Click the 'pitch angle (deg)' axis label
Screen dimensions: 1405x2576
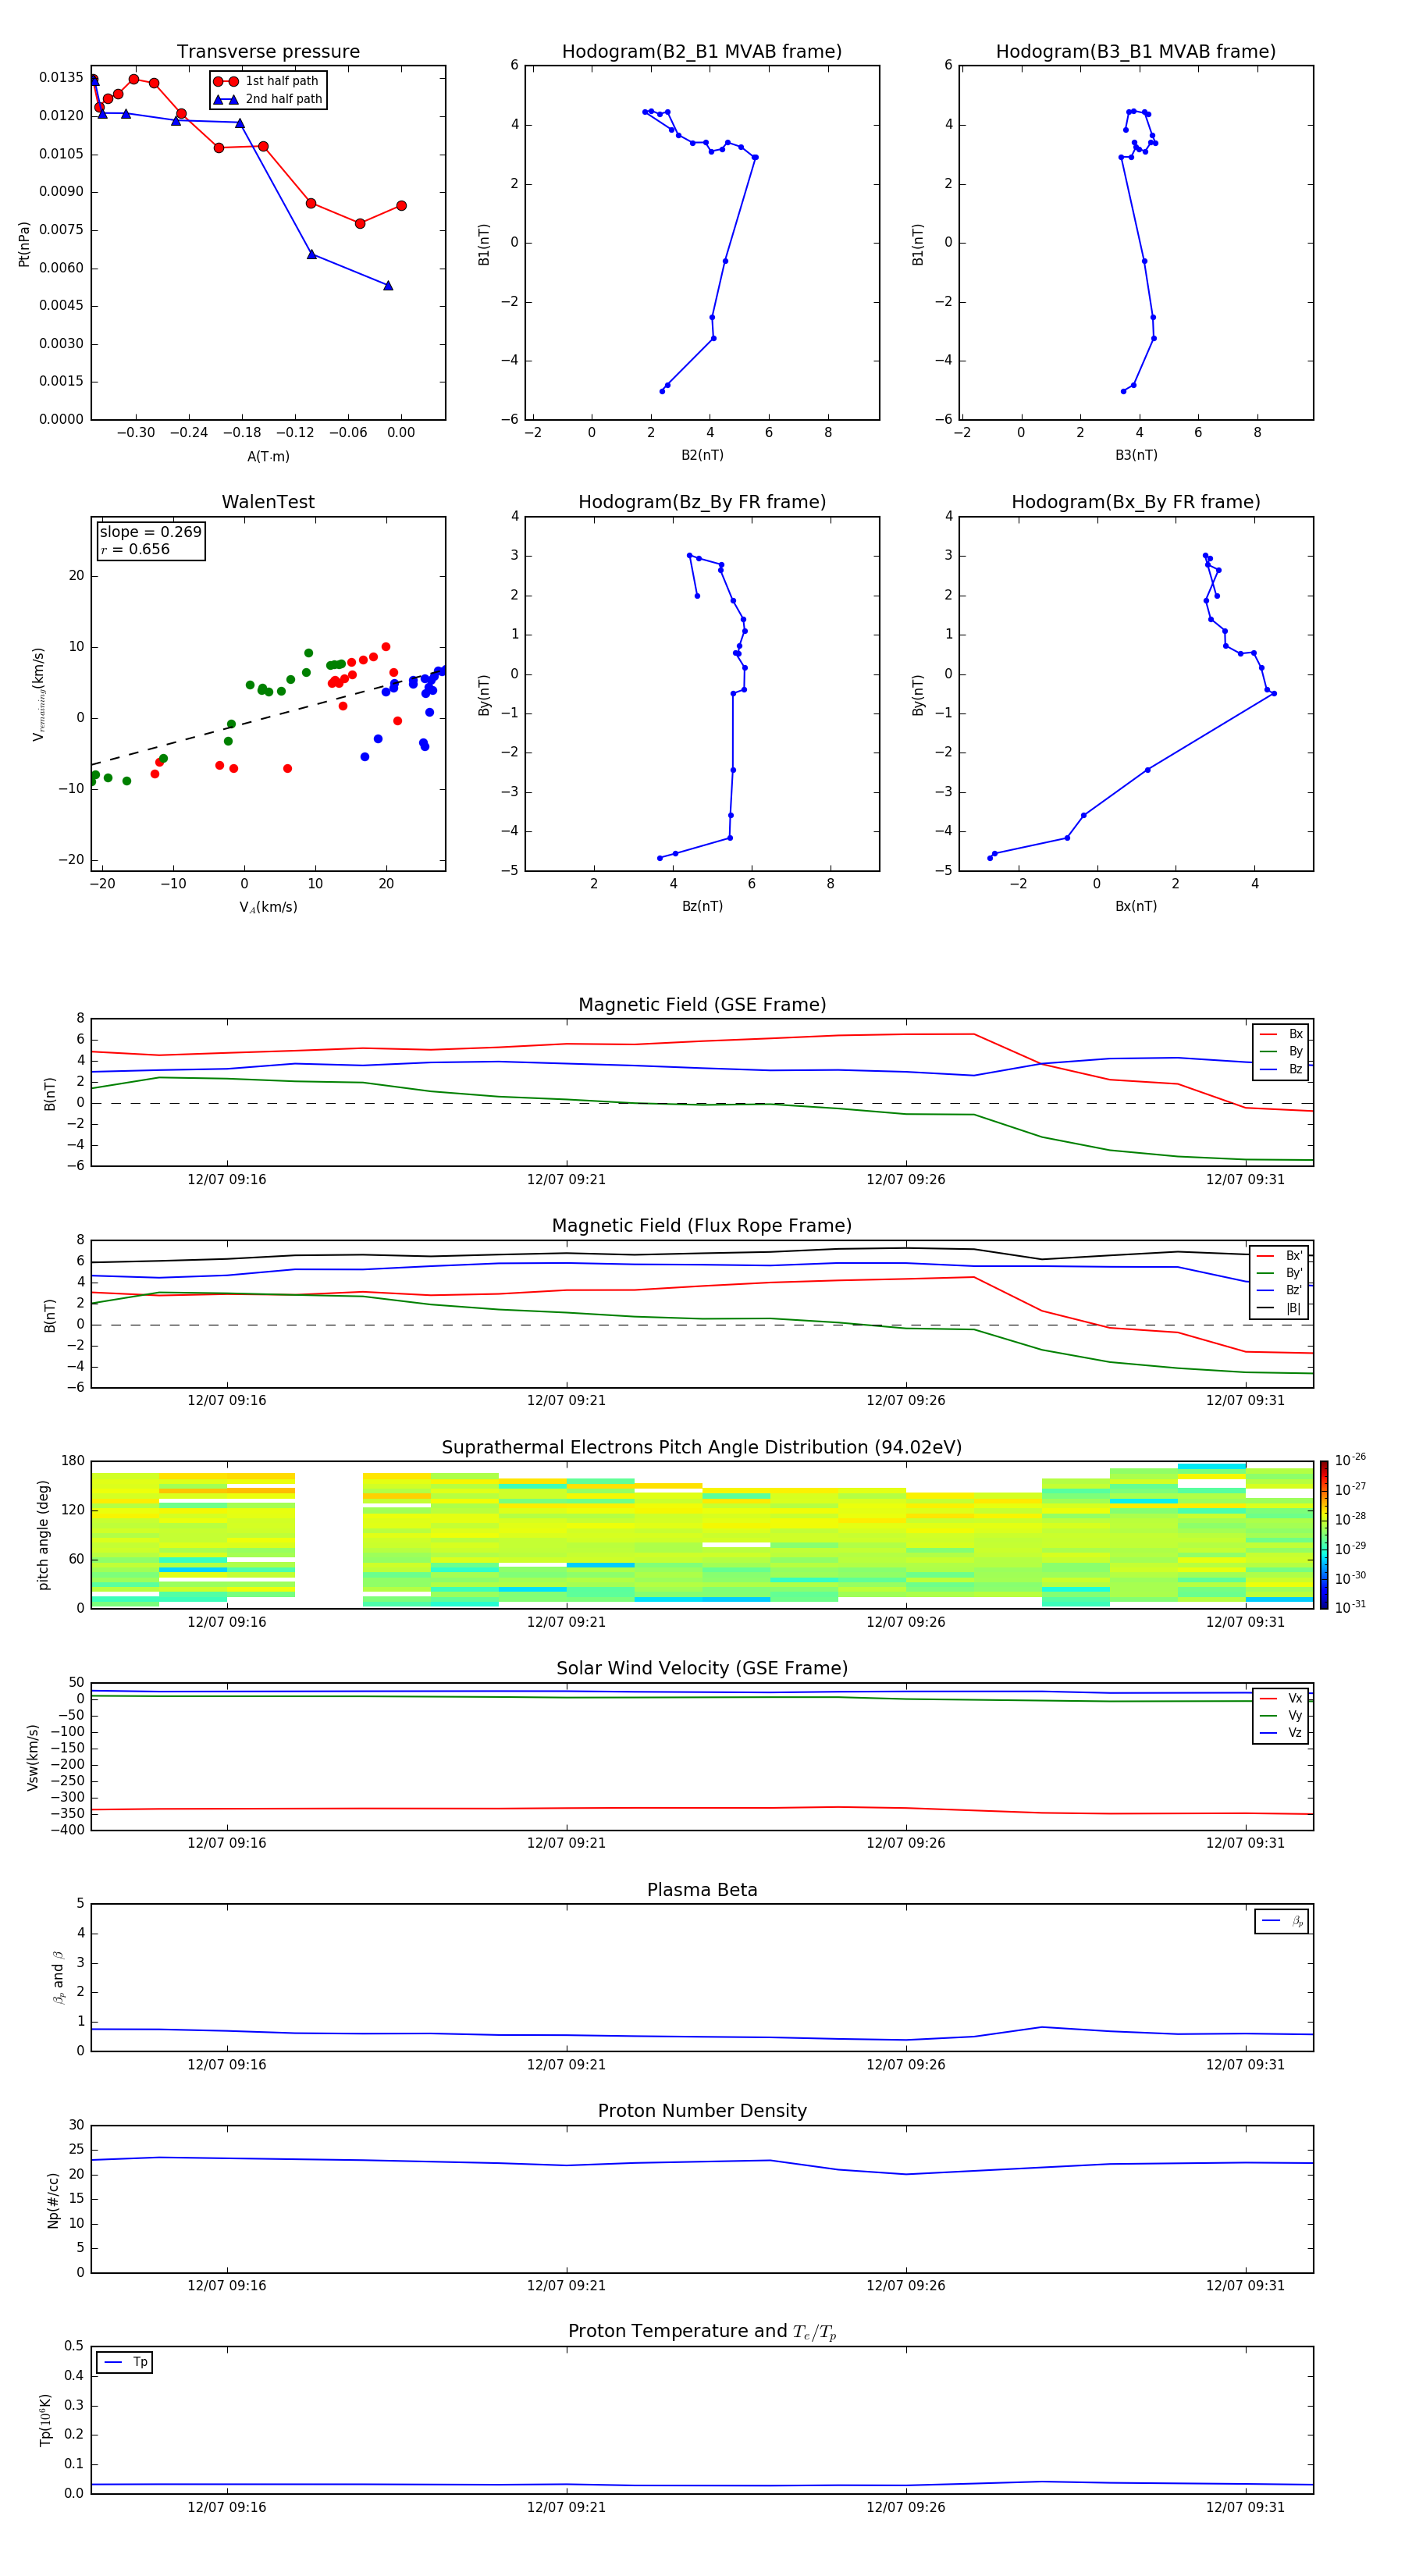[x=43, y=1535]
